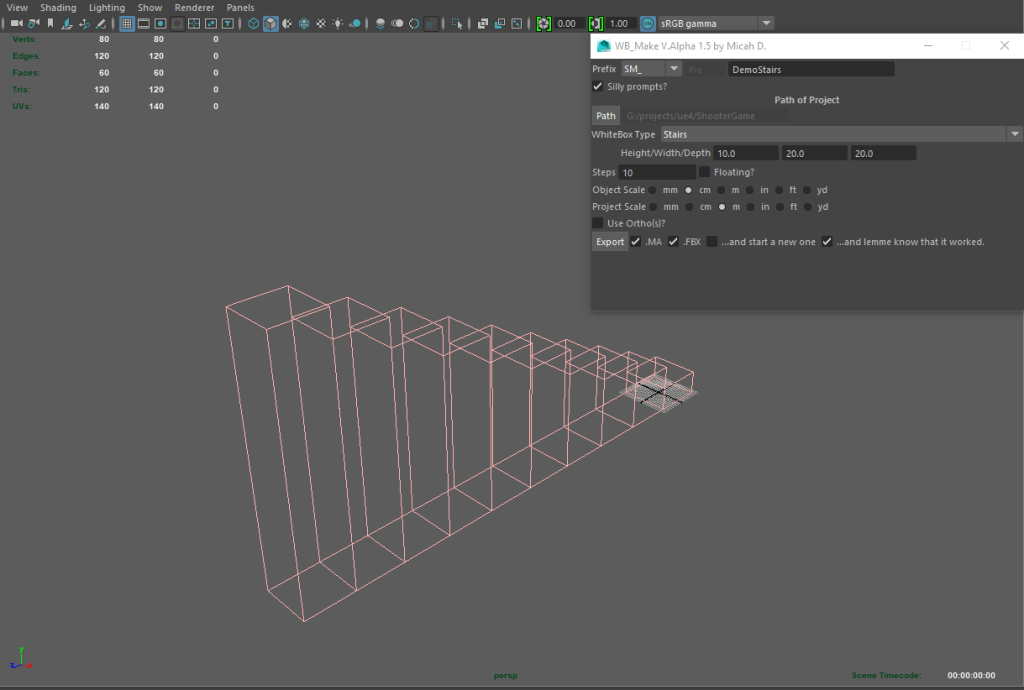Open the Prefix SM_ dropdown
Screen dimensions: 1024x690
tap(674, 69)
